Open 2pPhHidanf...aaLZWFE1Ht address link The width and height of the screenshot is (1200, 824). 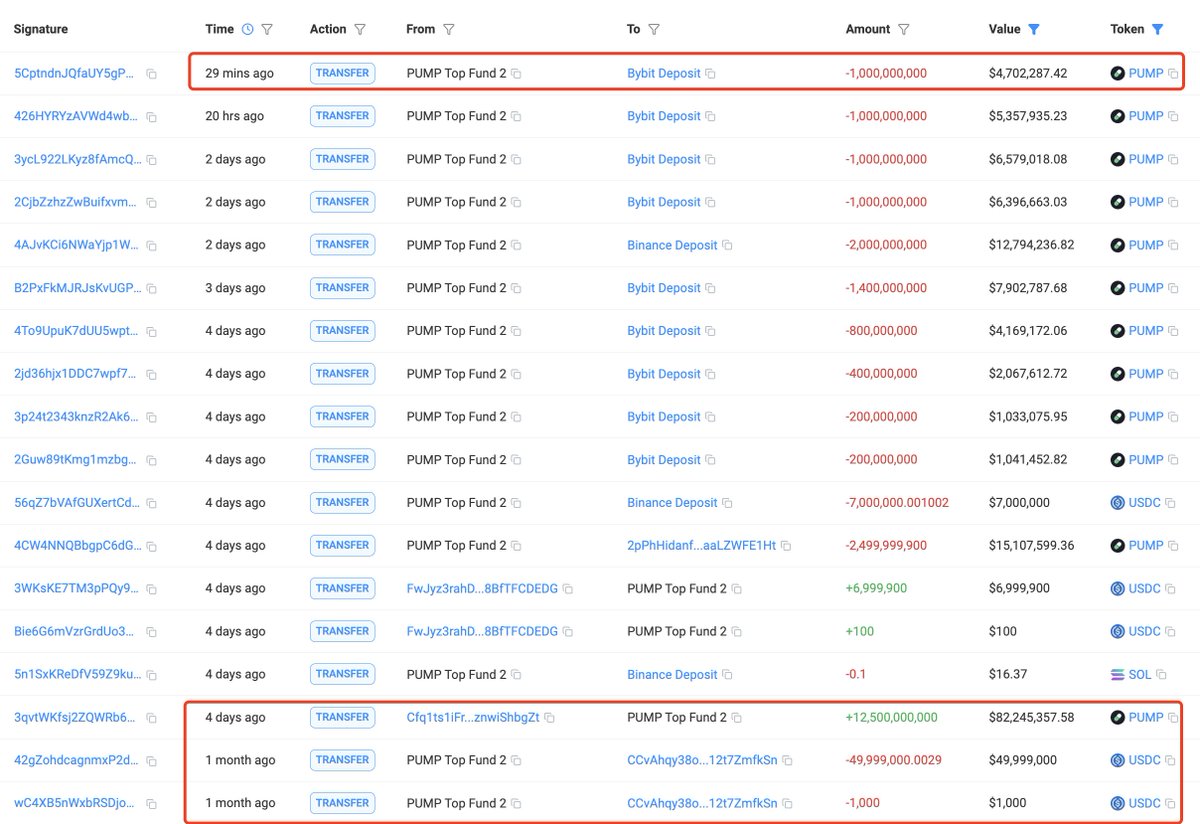(702, 545)
